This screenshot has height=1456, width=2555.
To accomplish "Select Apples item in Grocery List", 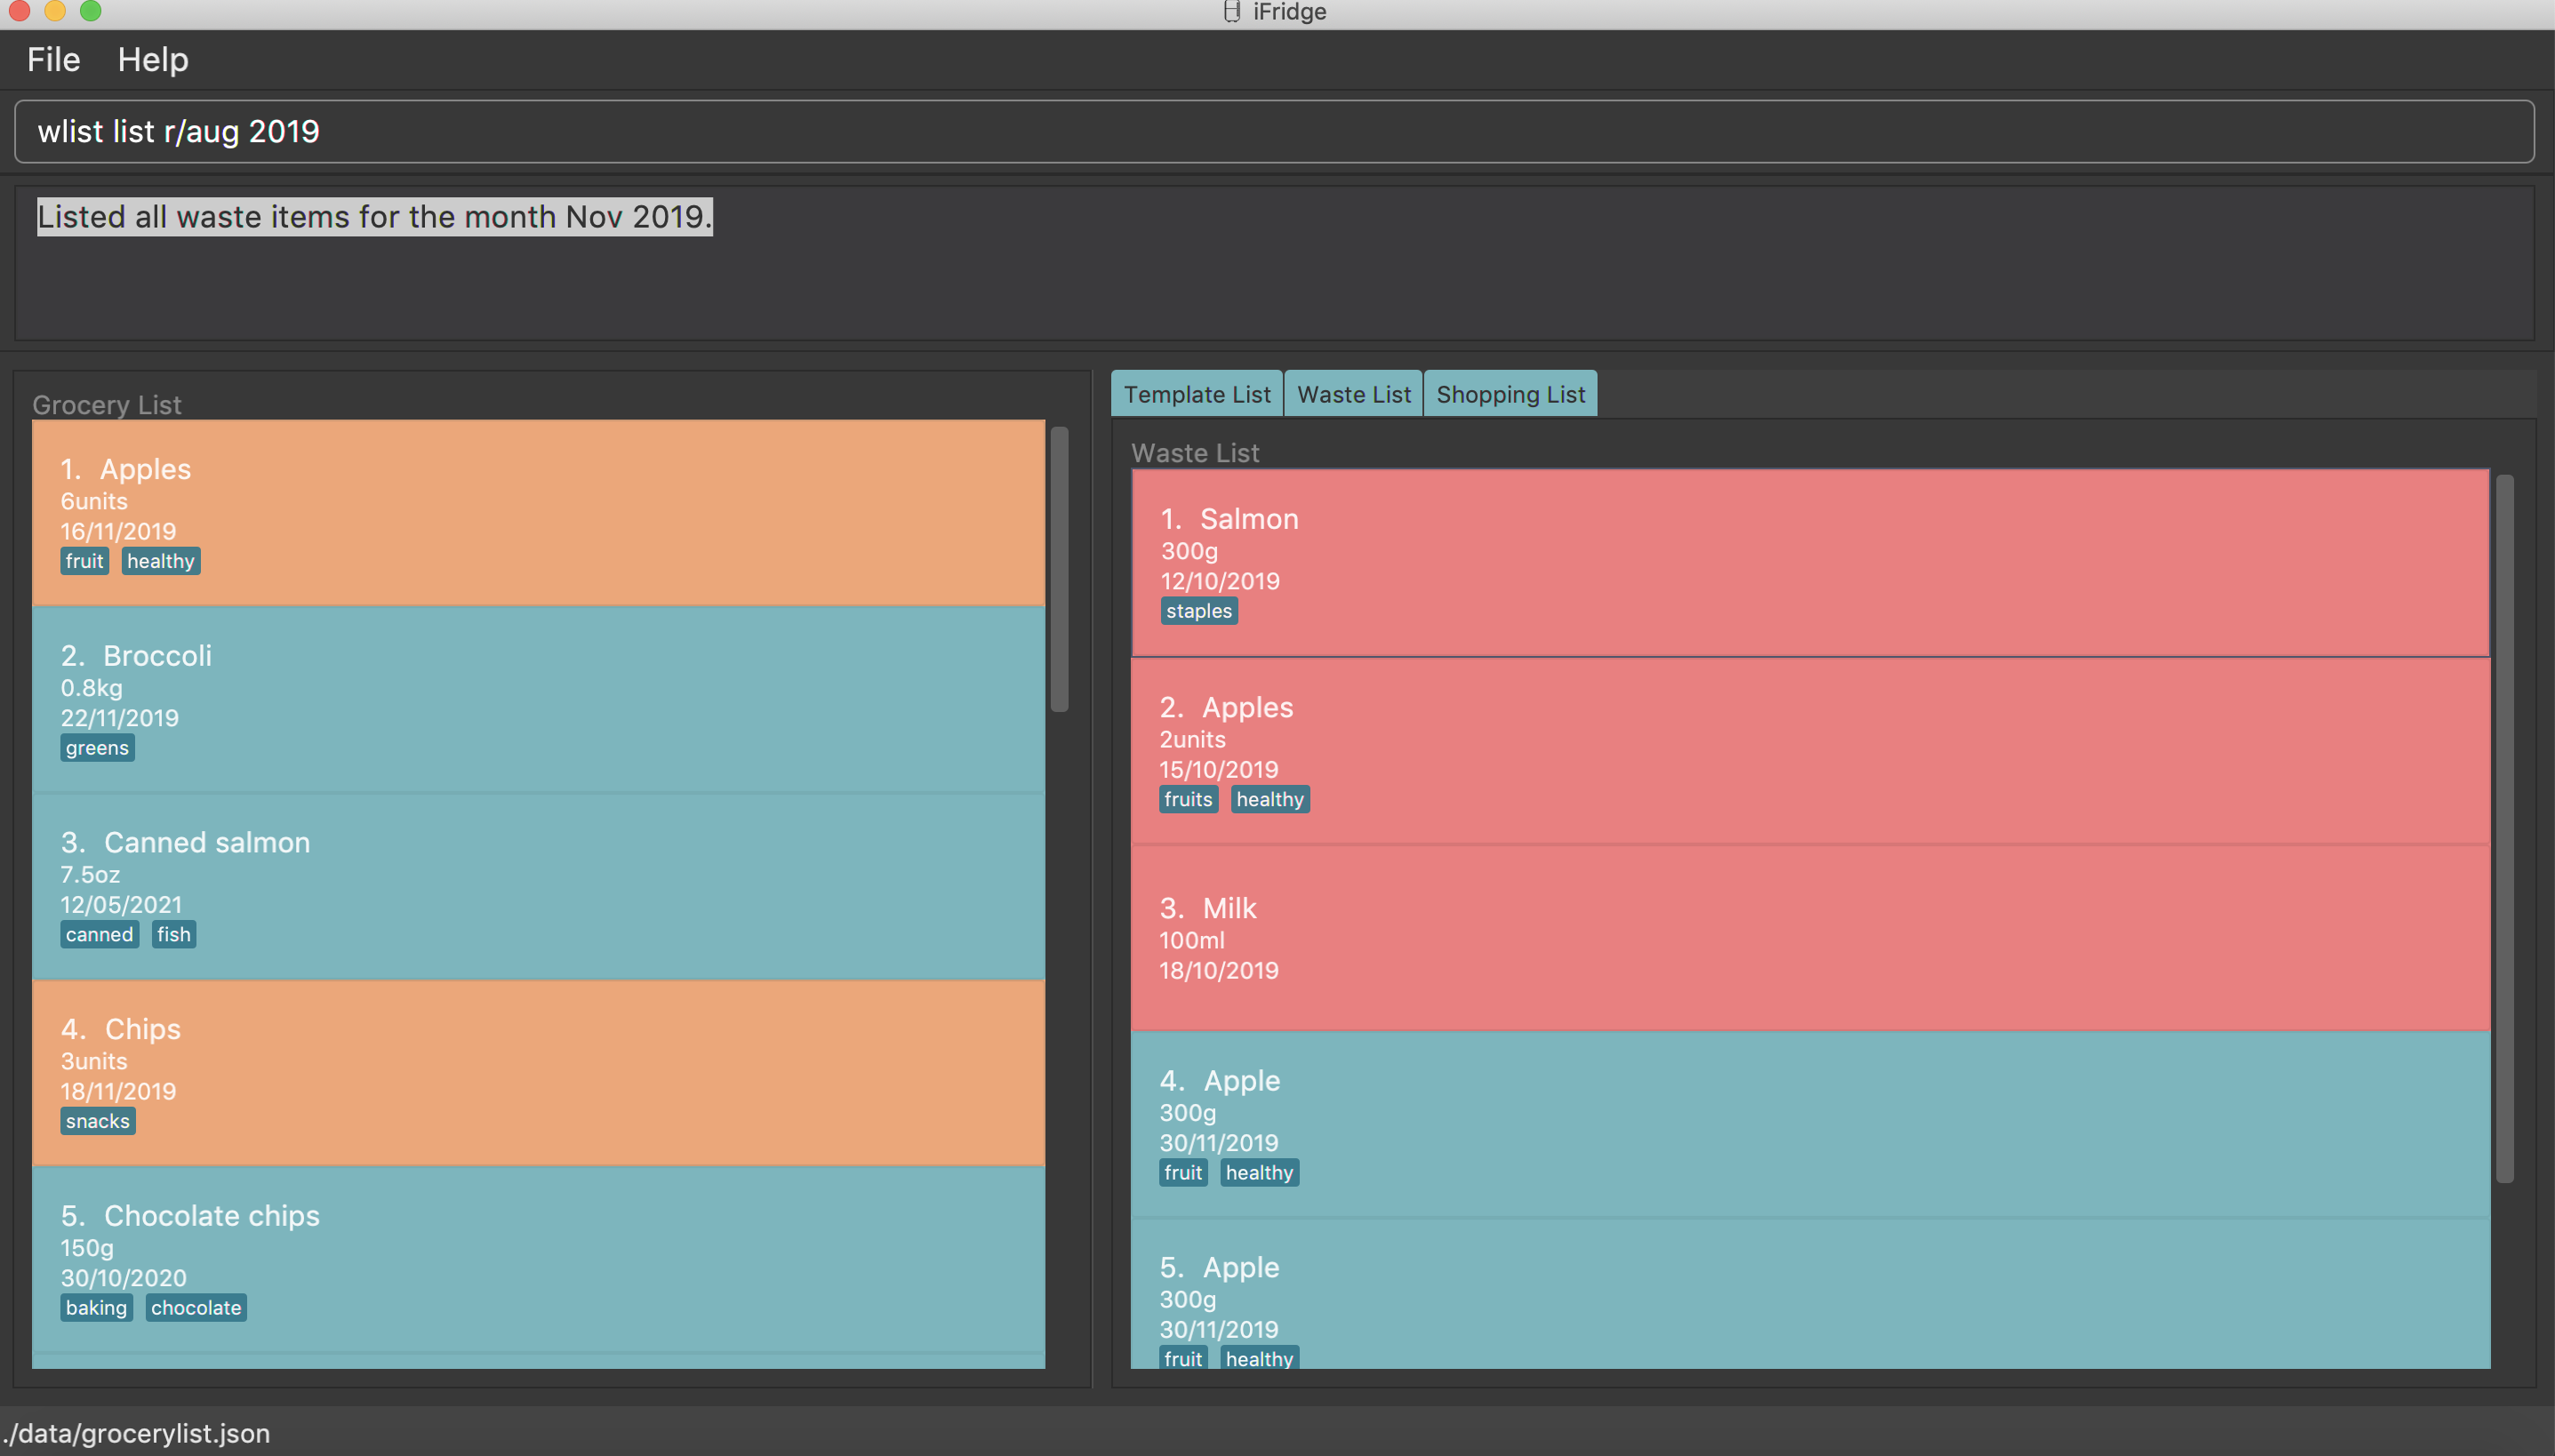I will click(x=538, y=512).
